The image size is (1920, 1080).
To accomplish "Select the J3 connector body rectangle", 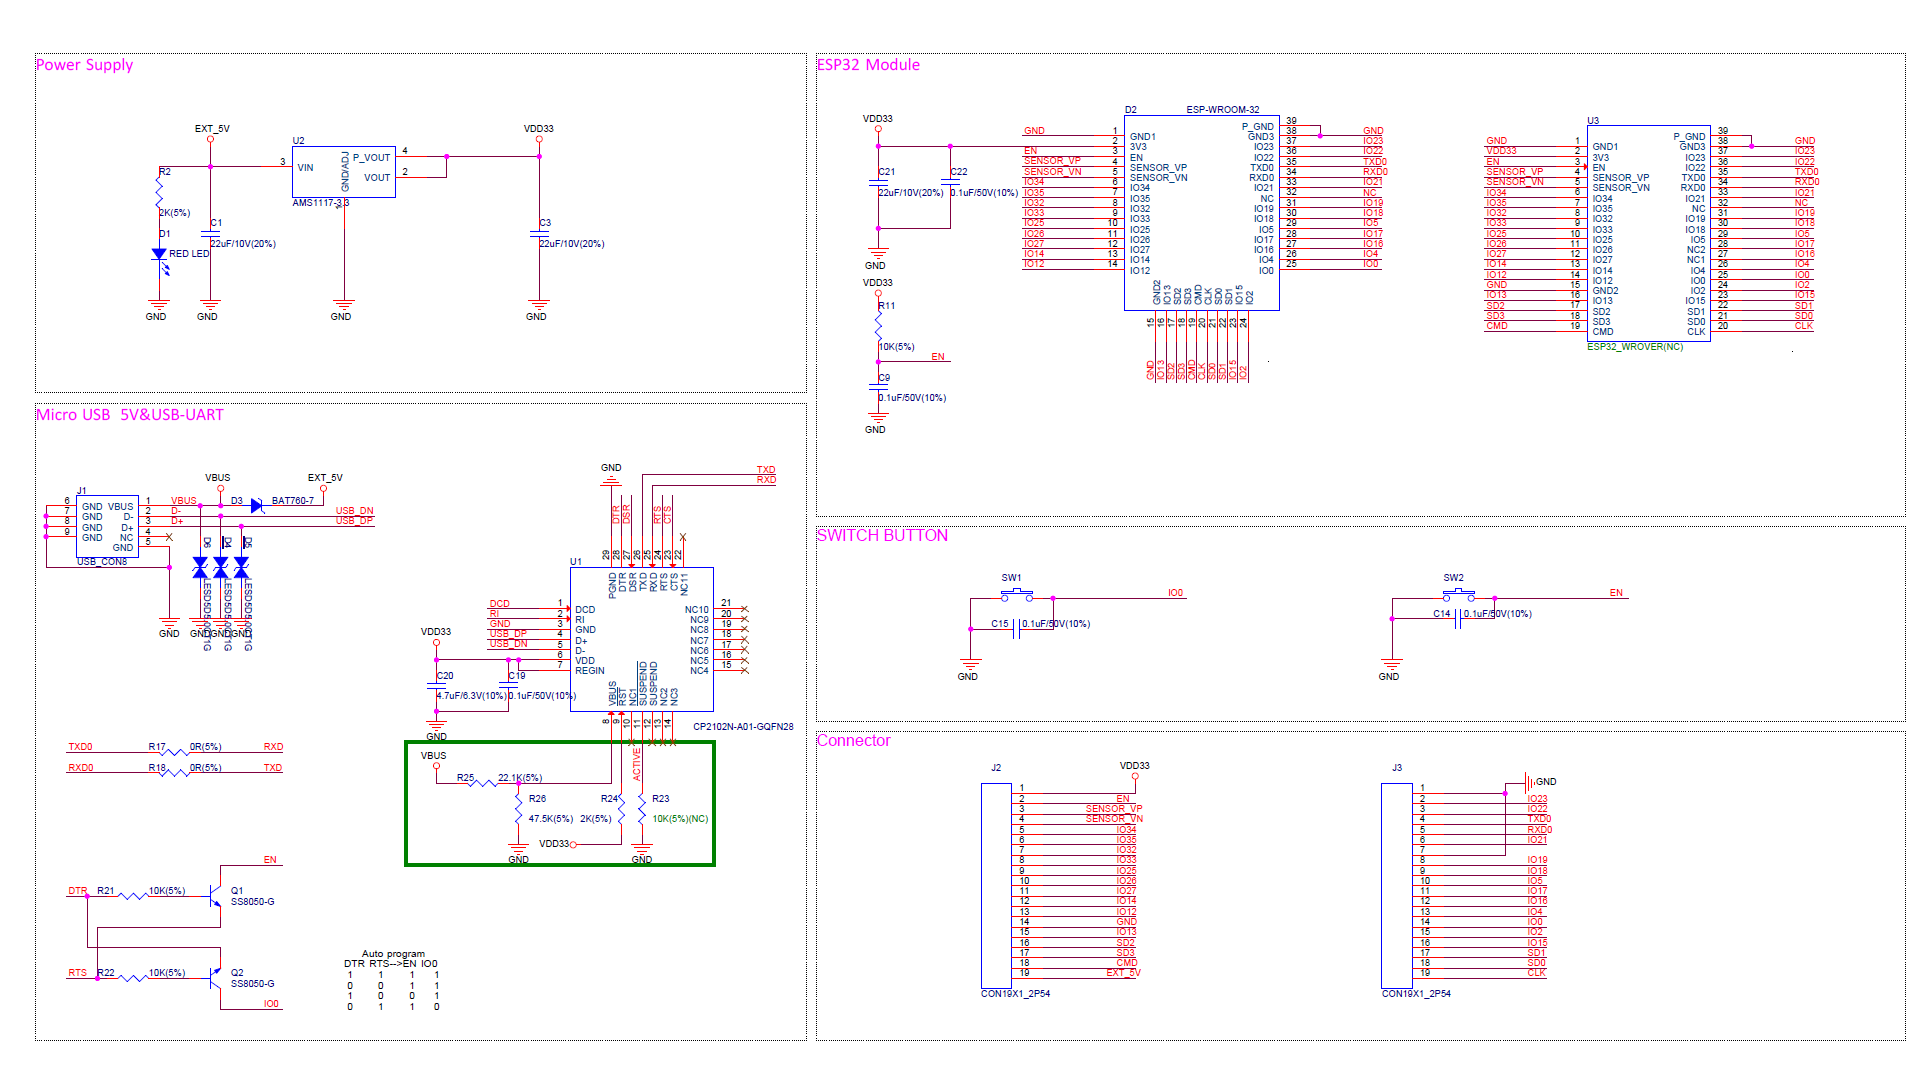I will click(1397, 886).
